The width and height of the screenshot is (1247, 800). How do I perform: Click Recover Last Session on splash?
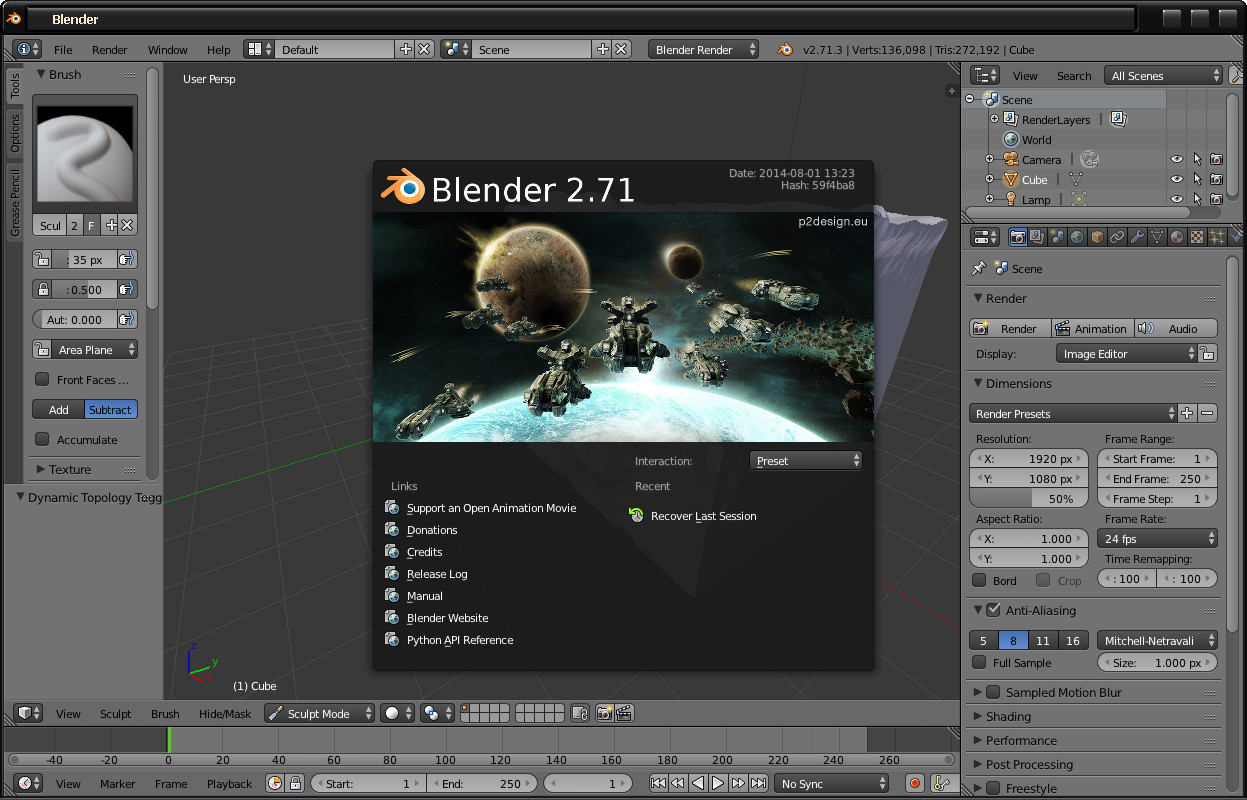[x=703, y=516]
